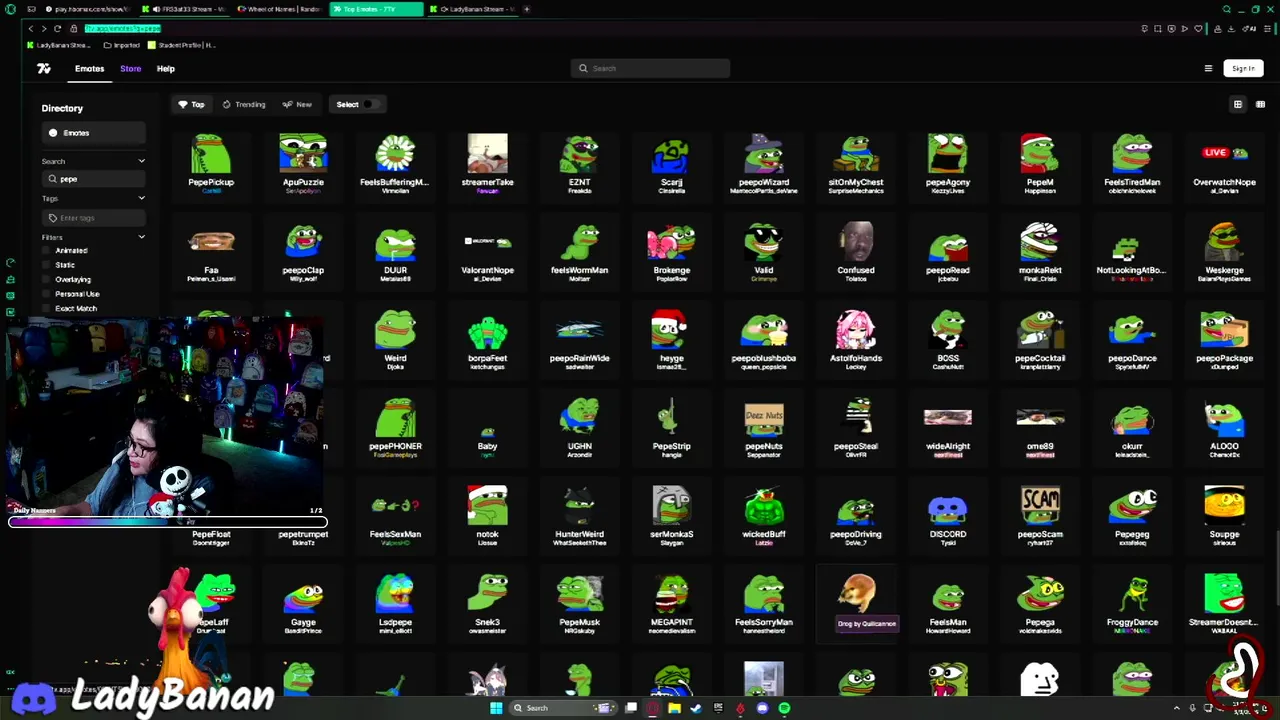Click the Opera GX logo at top left
The image size is (1280, 720).
point(12,9)
